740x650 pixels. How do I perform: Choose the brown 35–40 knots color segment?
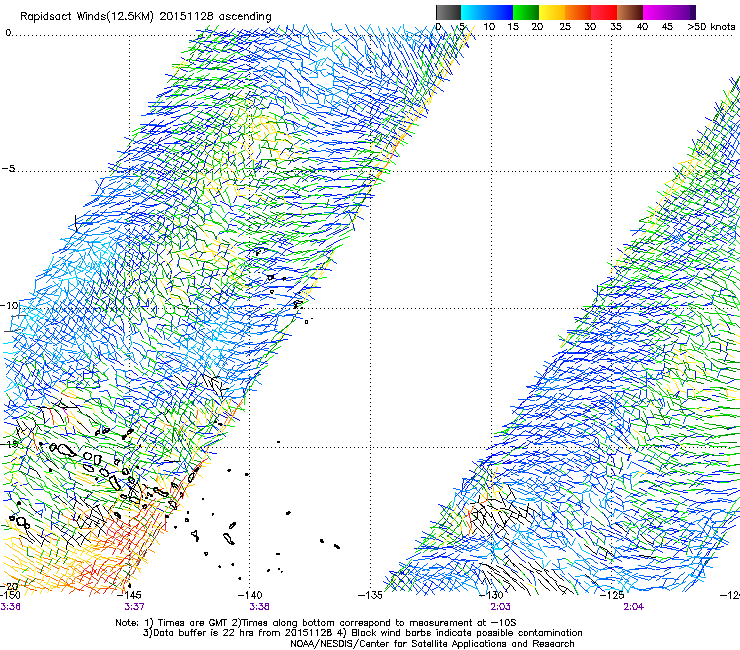[x=630, y=12]
